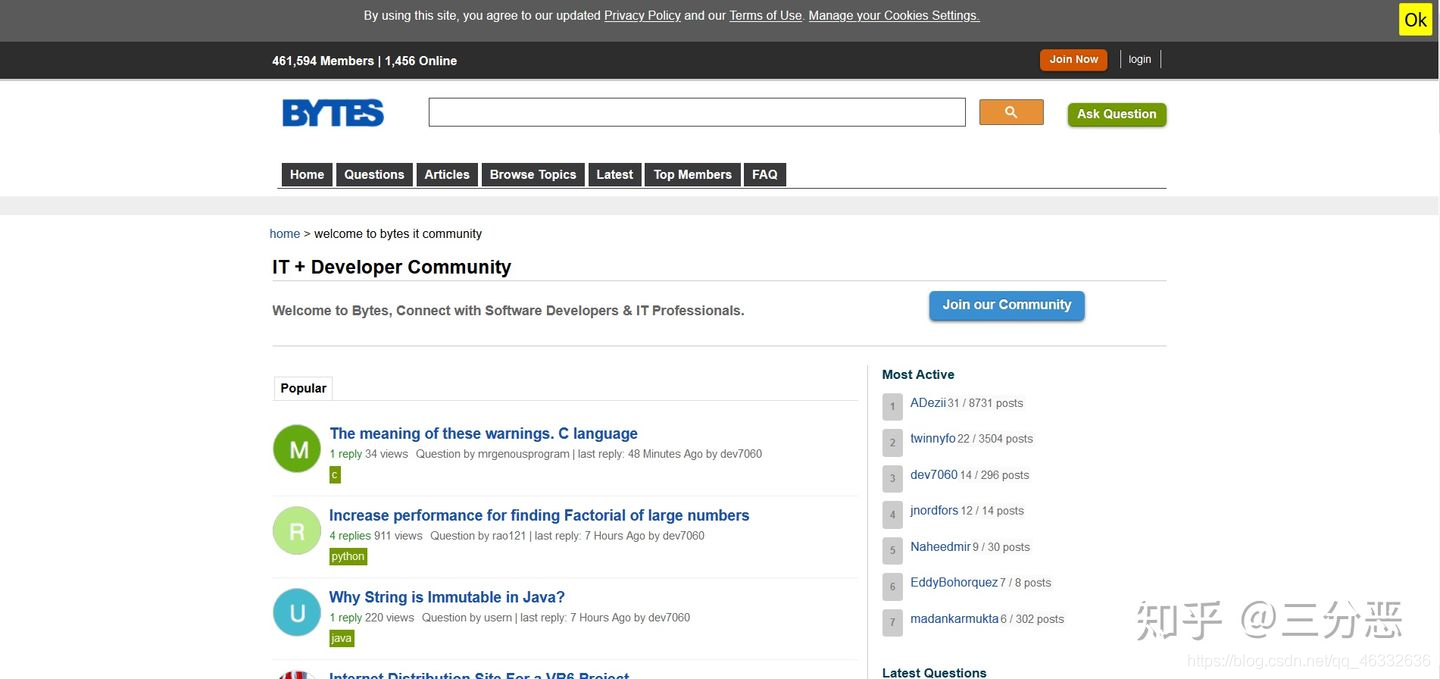1440x679 pixels.
Task: Click rank badge 2 next to twinnyfo
Action: point(893,443)
